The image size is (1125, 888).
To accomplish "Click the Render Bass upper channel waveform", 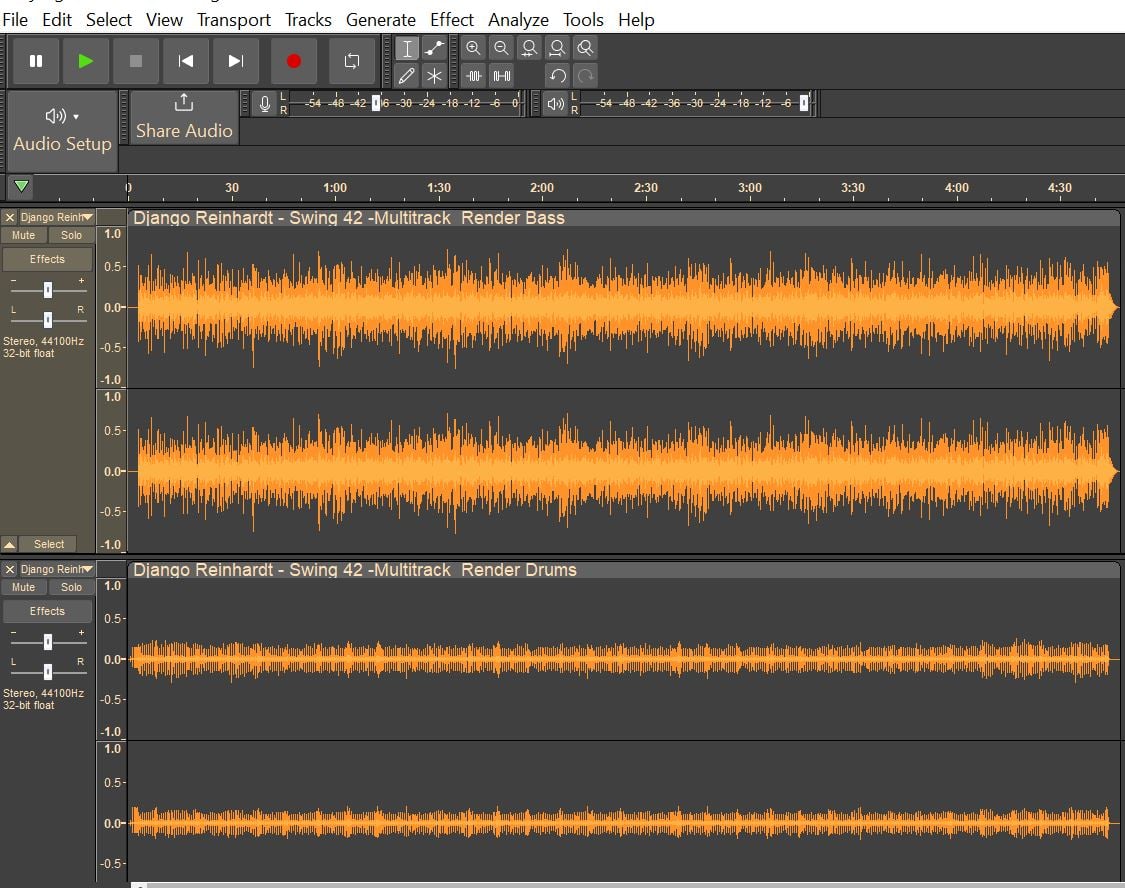I will pos(623,307).
